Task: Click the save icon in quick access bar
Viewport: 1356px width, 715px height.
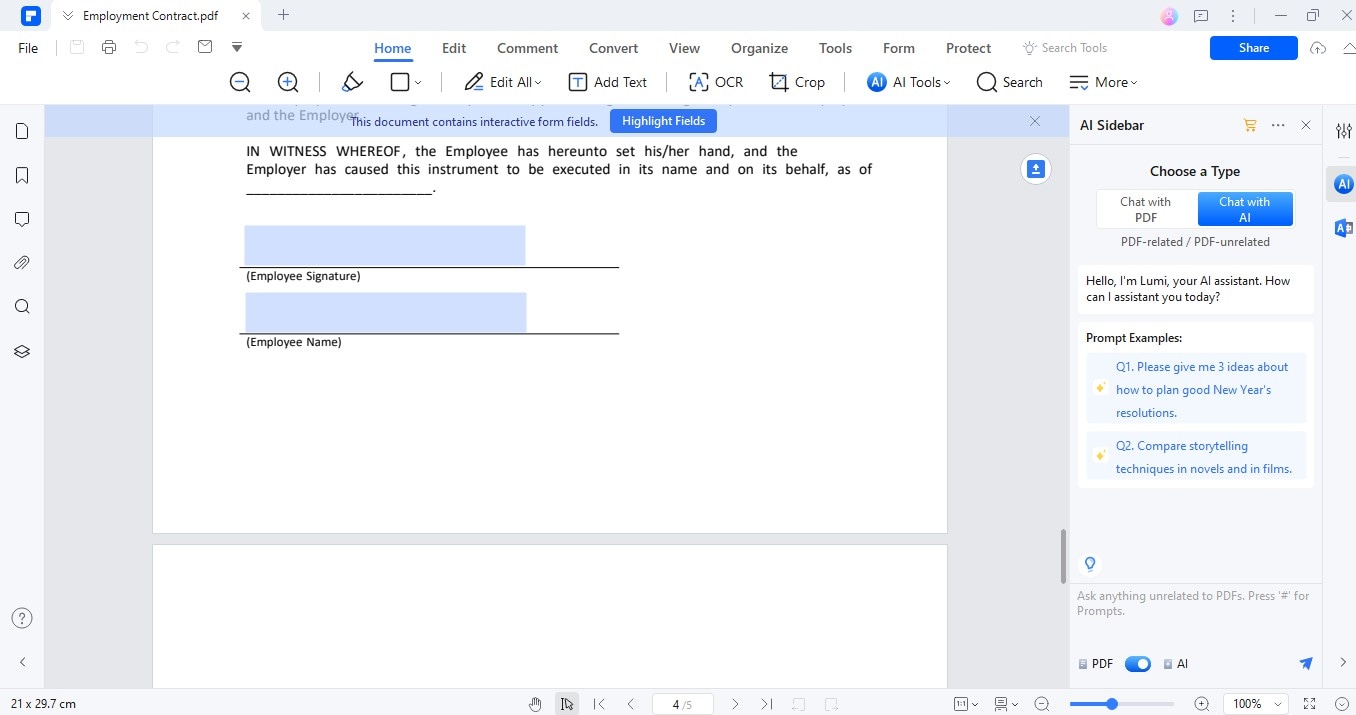Action: pos(77,47)
